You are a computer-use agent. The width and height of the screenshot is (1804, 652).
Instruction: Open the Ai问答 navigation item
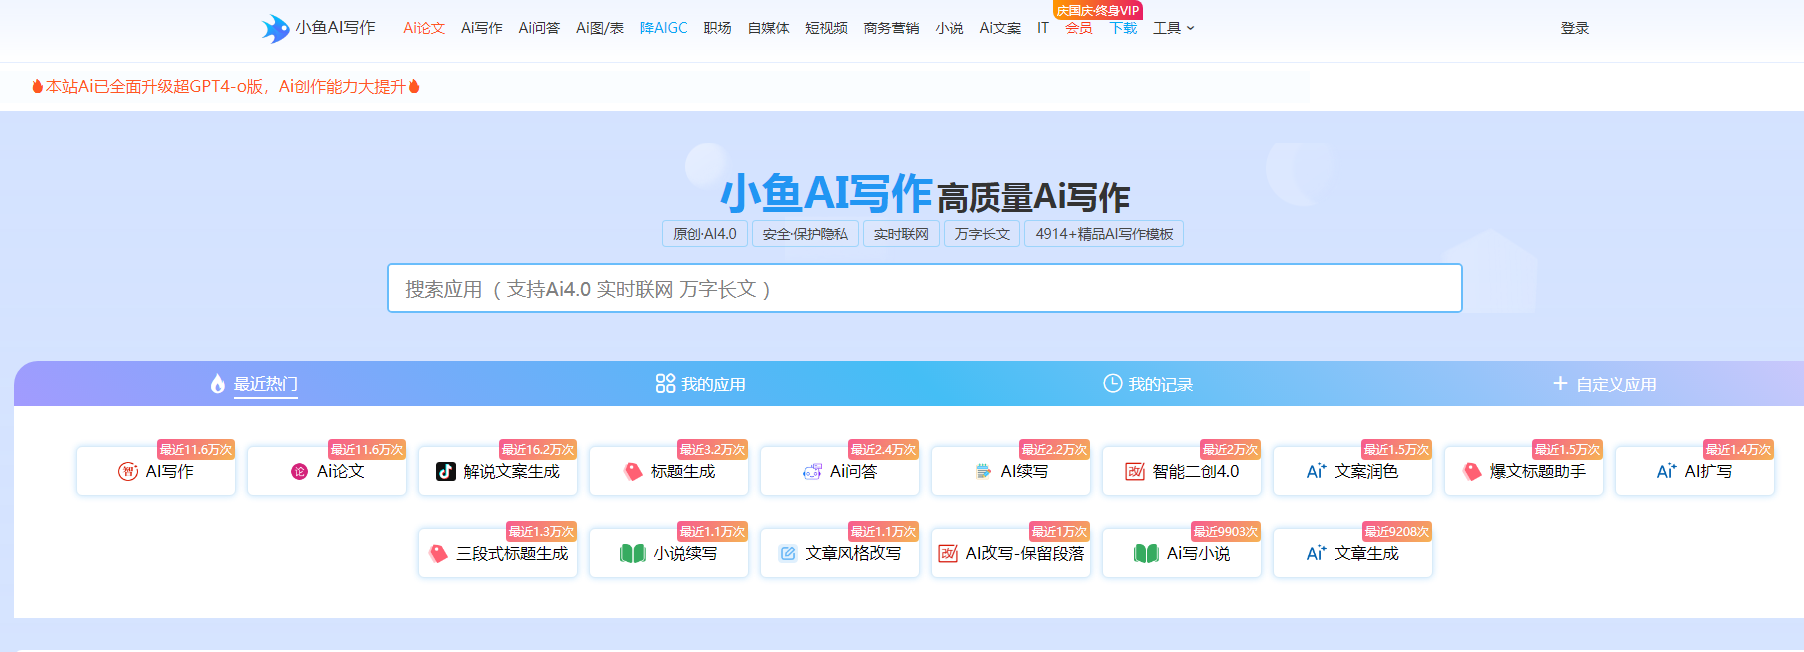click(539, 28)
